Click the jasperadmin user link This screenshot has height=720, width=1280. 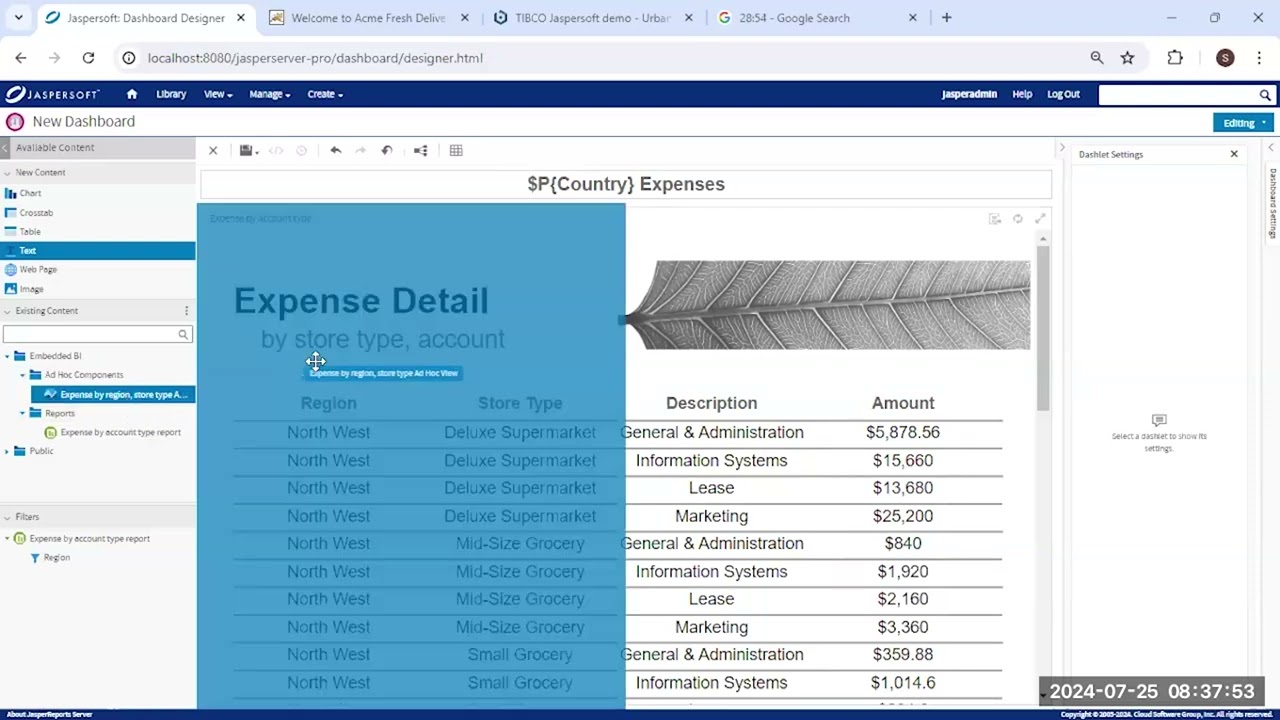(x=969, y=94)
